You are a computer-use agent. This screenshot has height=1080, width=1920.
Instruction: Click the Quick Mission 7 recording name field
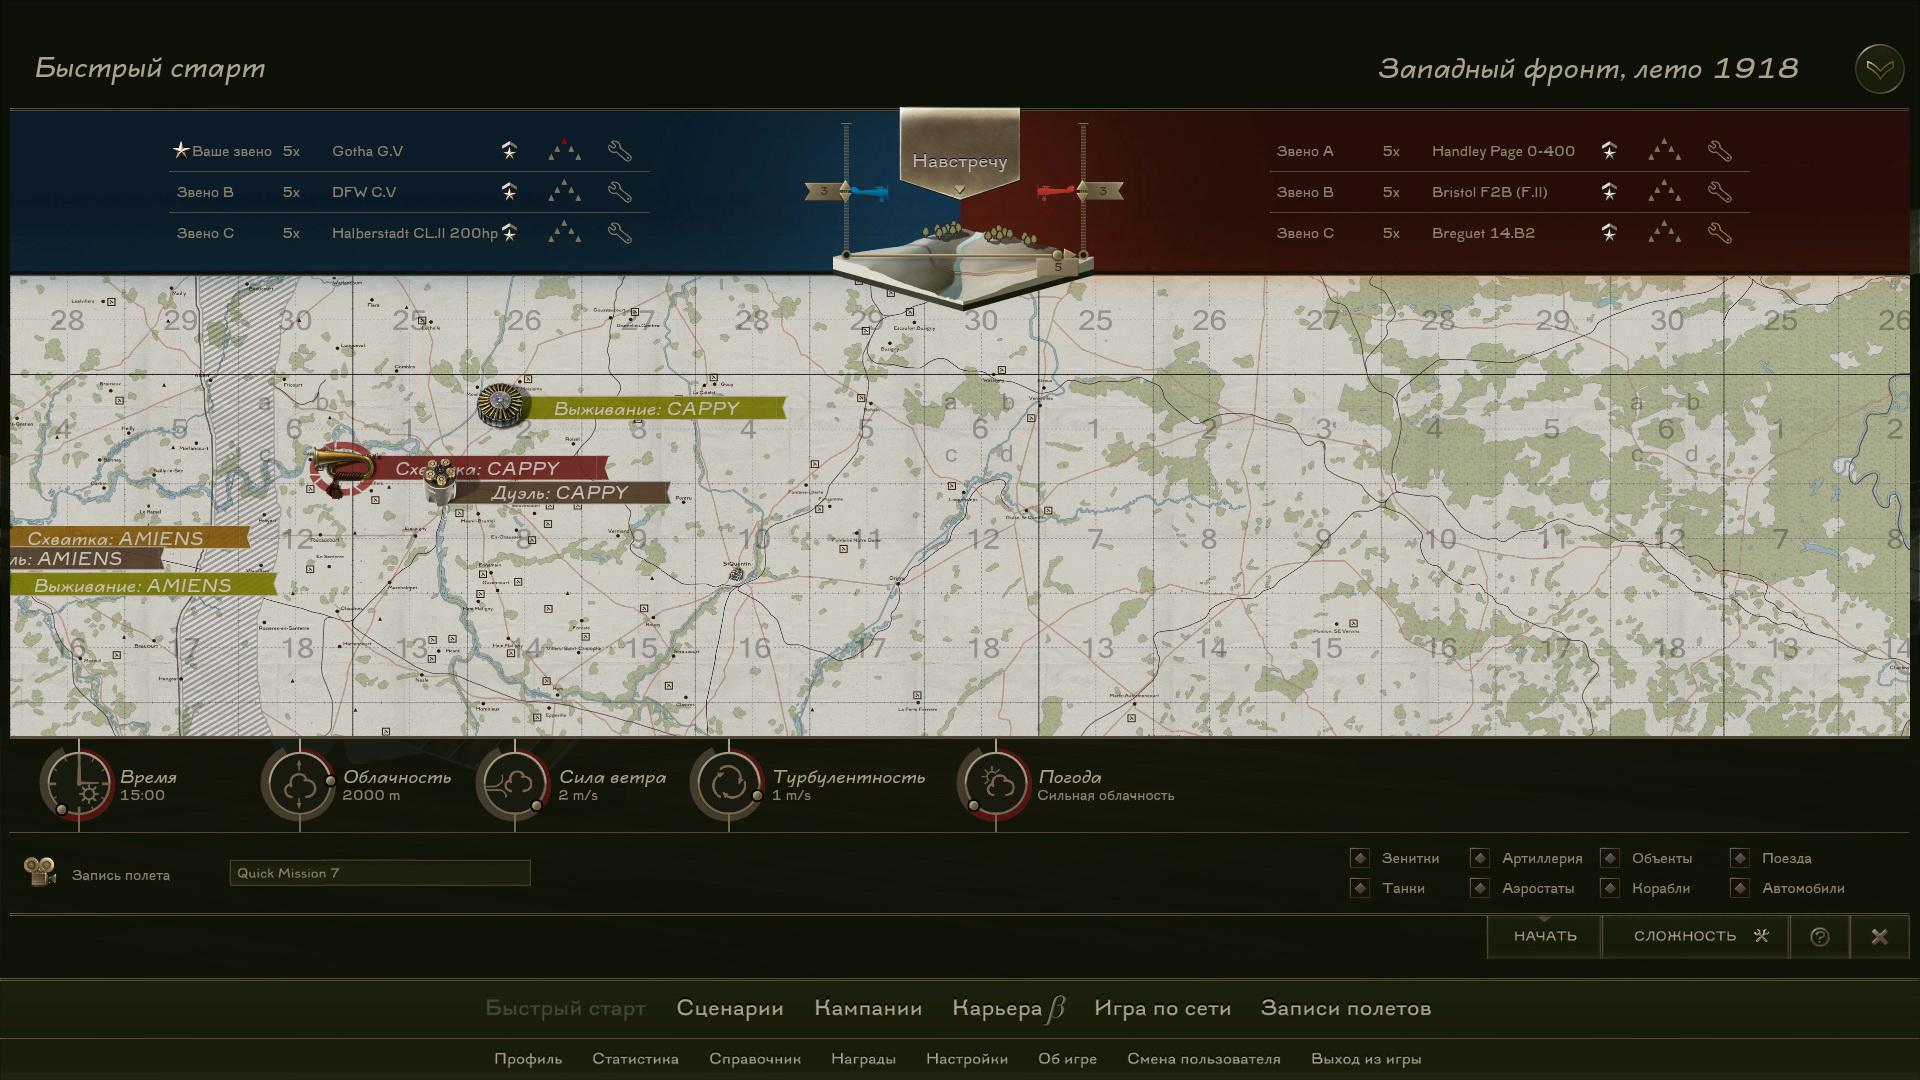380,873
